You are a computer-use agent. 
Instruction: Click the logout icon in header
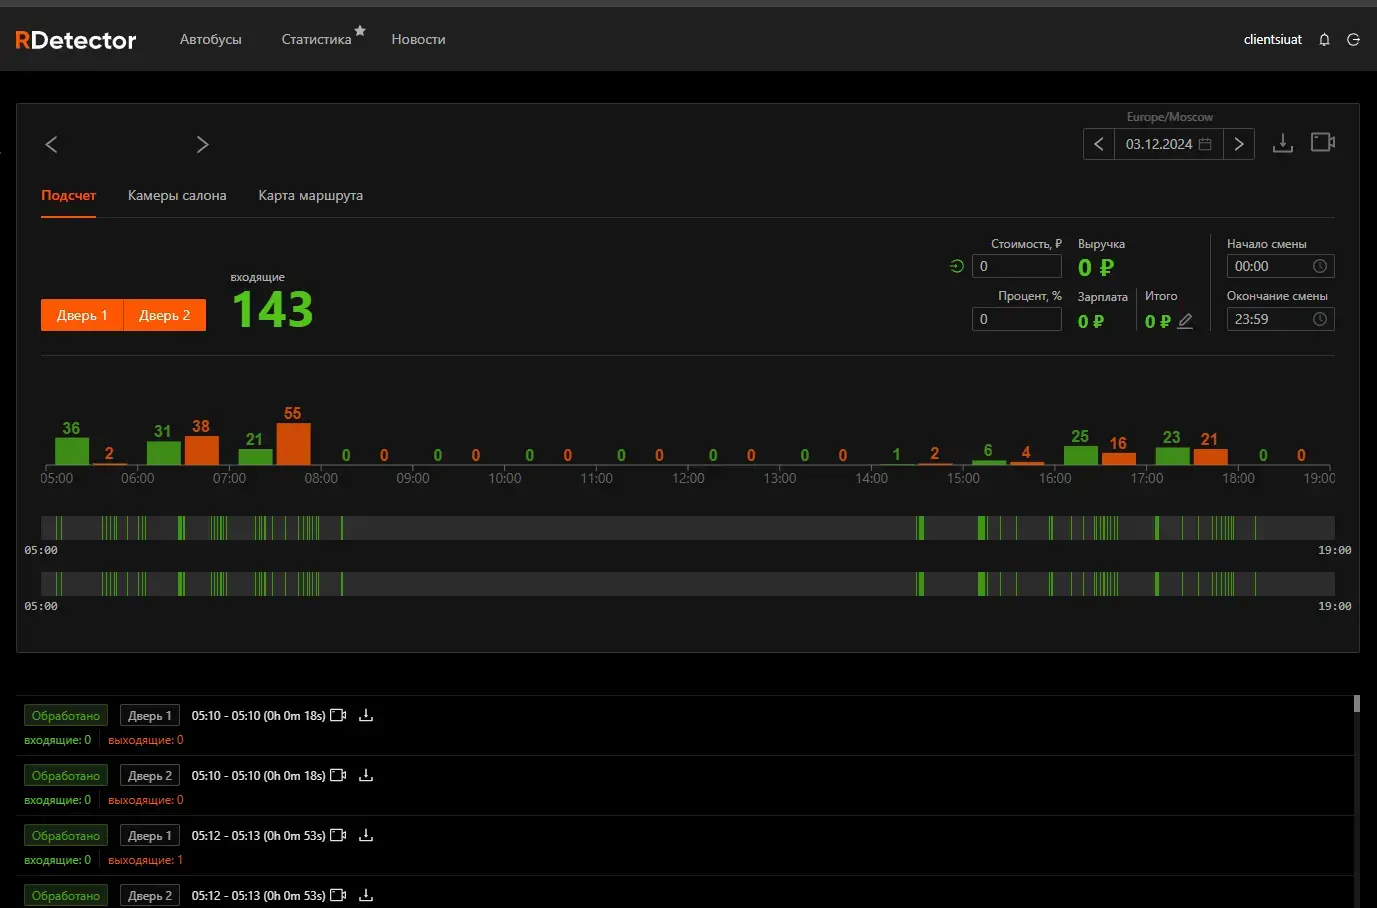pyautogui.click(x=1353, y=40)
